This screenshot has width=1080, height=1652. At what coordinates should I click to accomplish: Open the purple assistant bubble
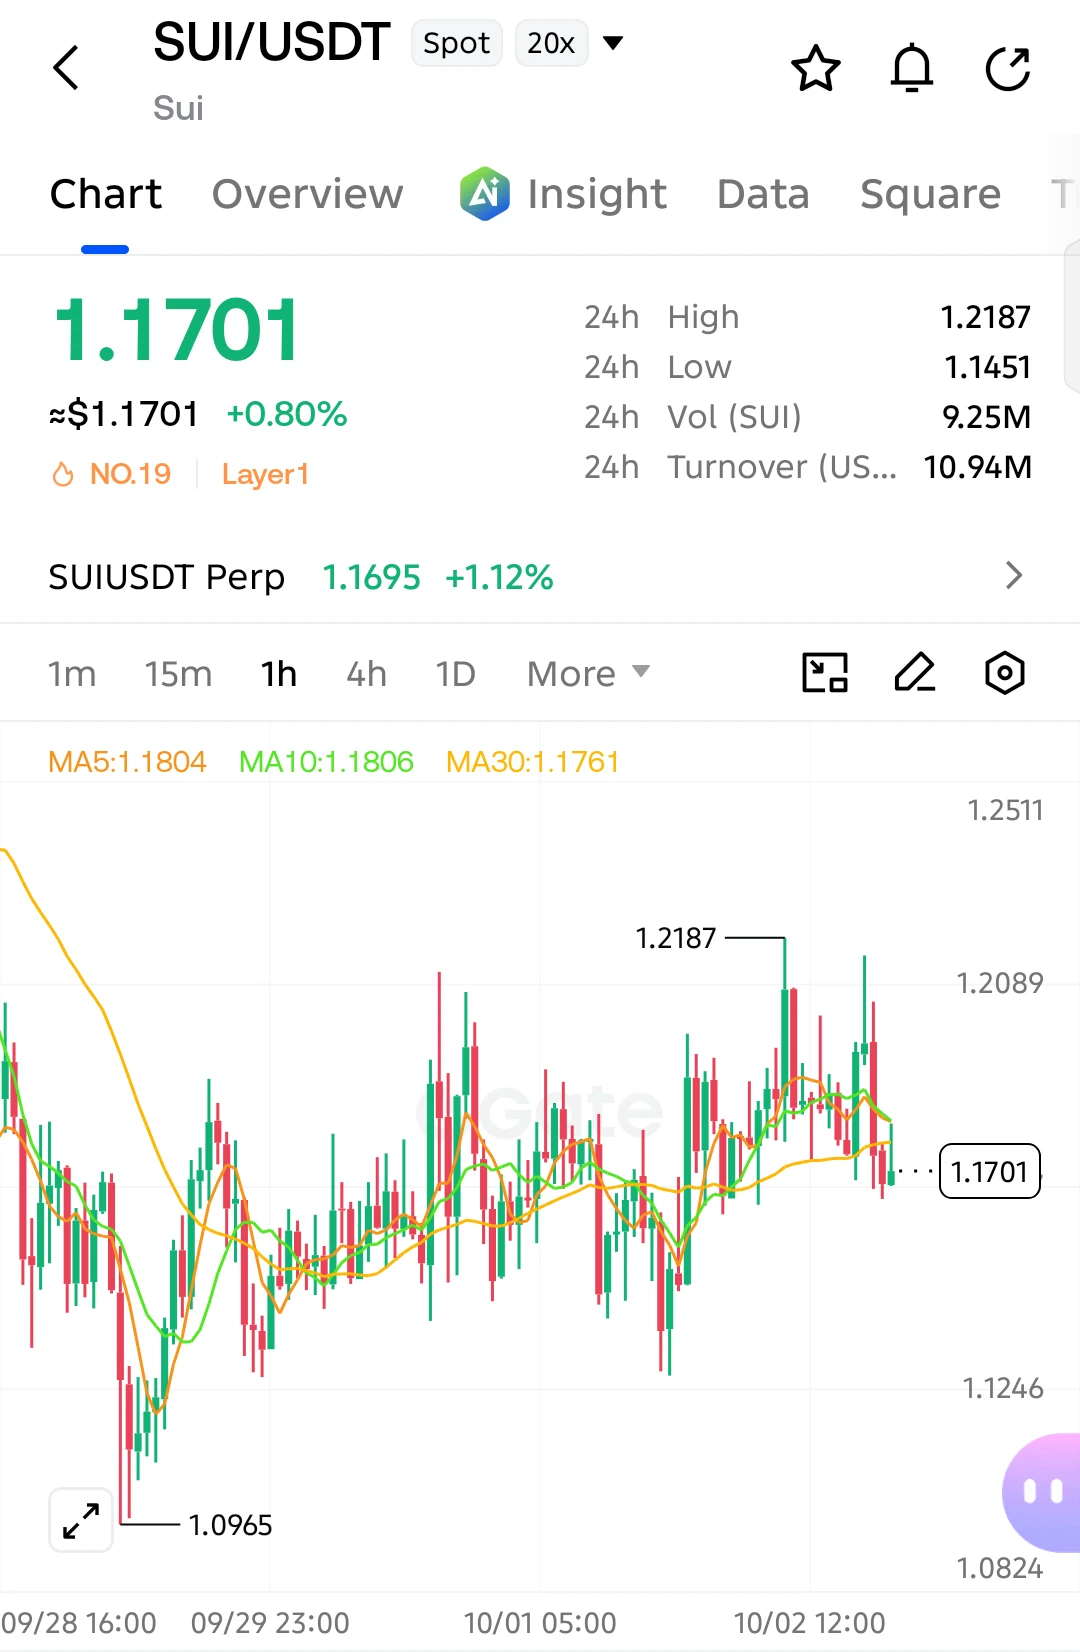coord(1041,1492)
